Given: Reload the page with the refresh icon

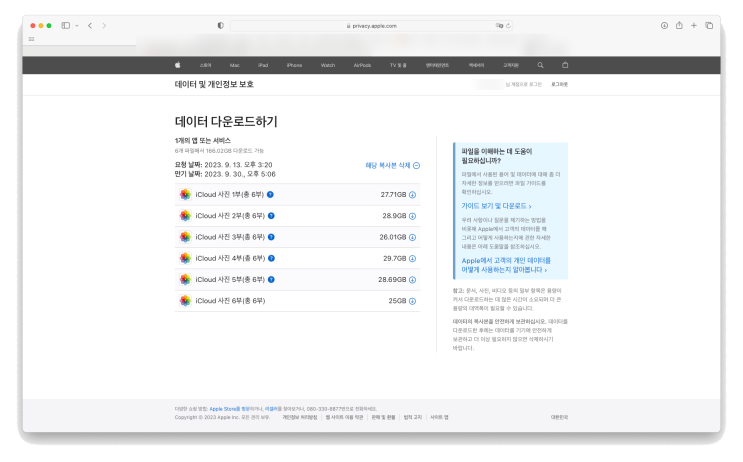Looking at the screenshot, I should tap(508, 26).
